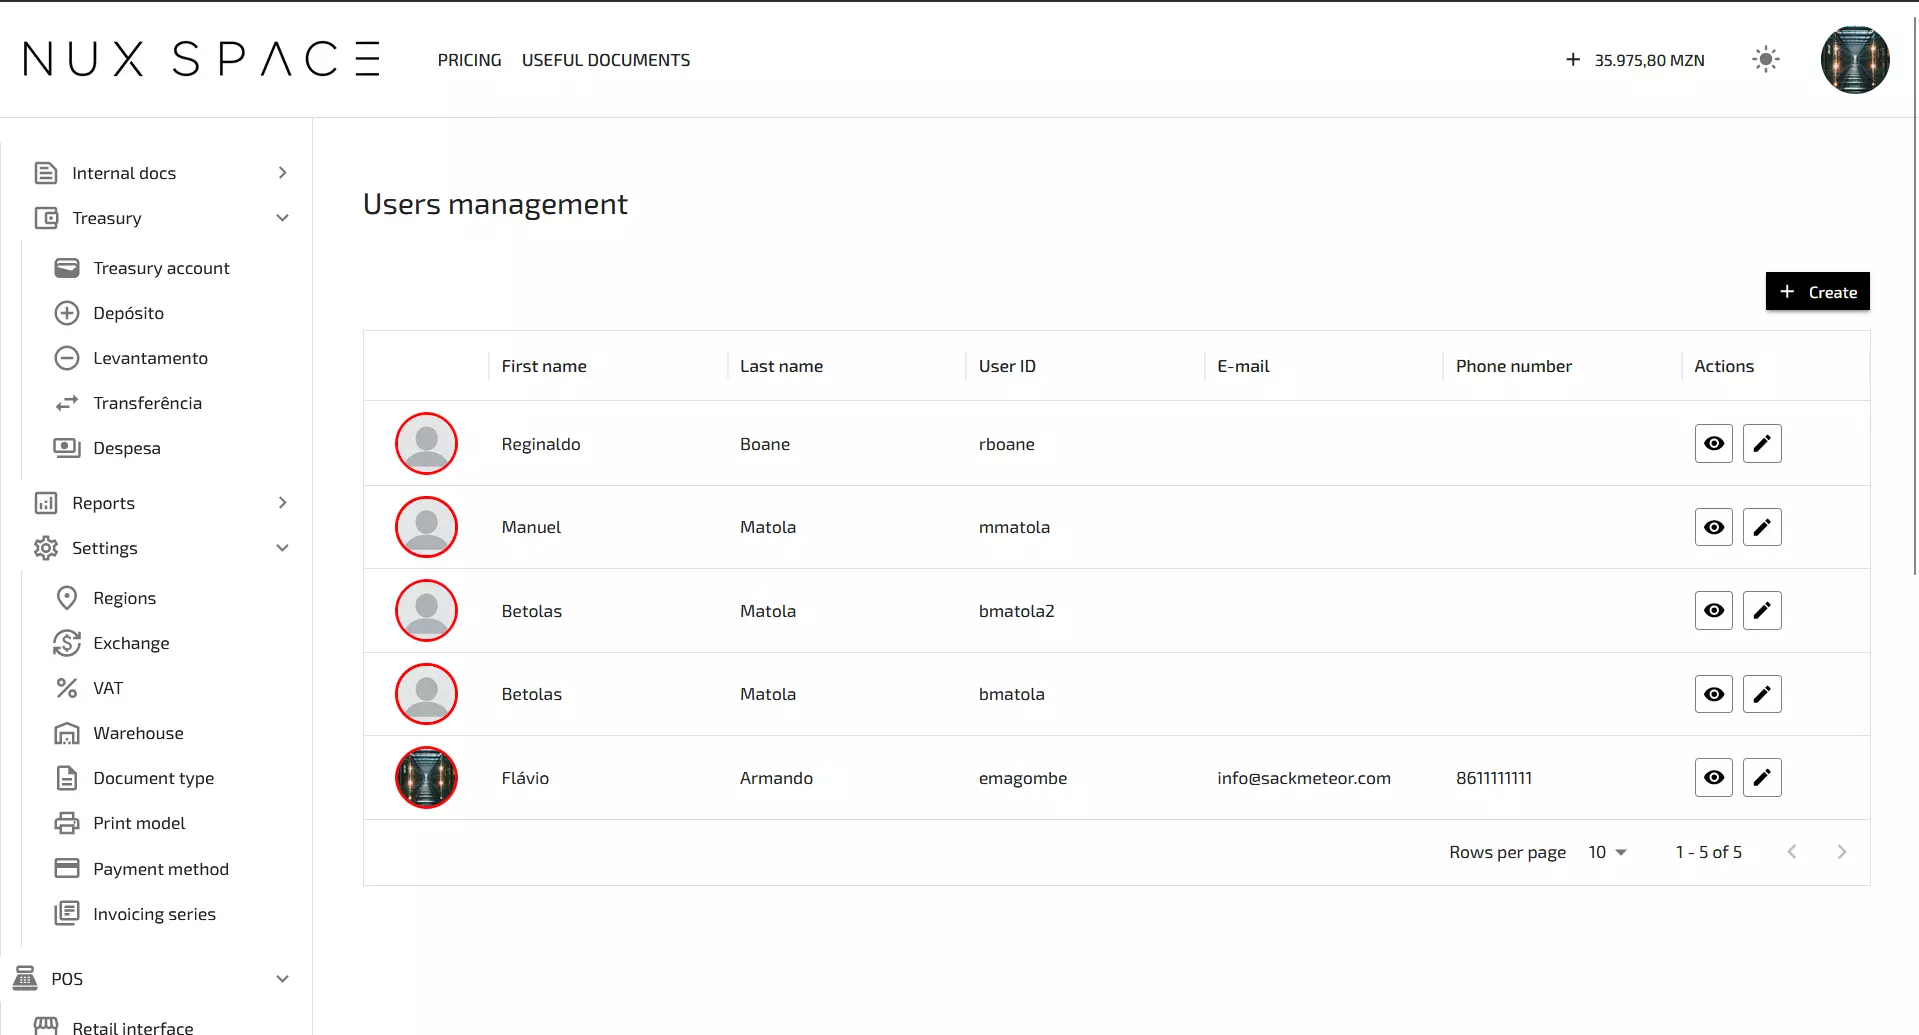
Task: Open Rows per page dropdown
Action: tap(1607, 852)
